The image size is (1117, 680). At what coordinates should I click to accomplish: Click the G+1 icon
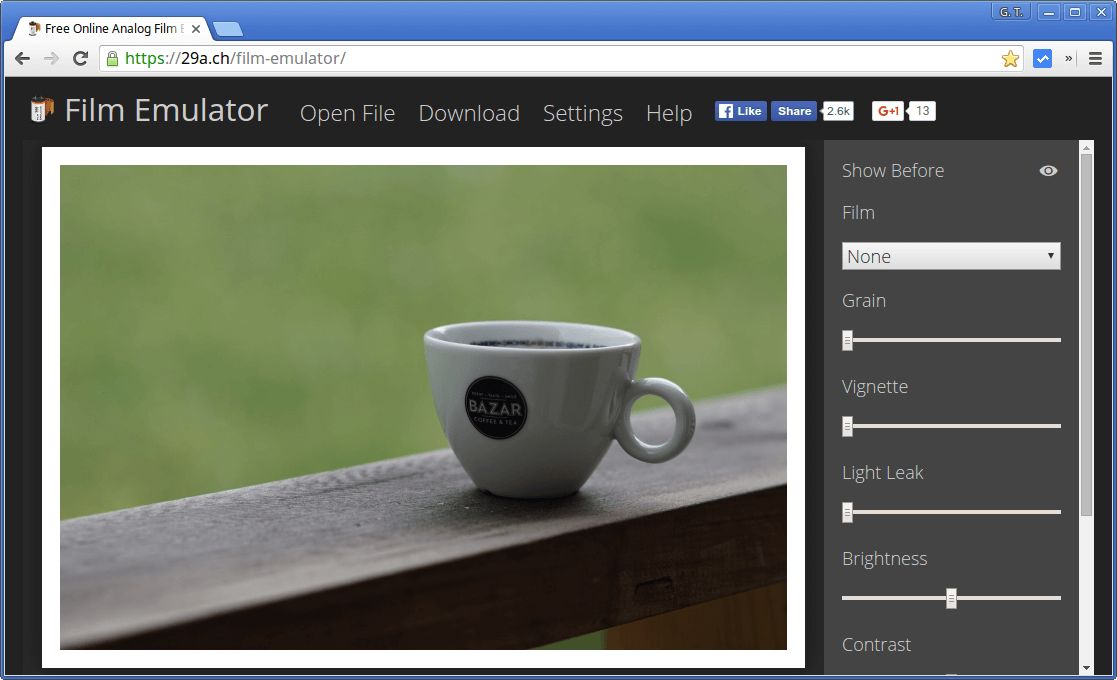888,110
